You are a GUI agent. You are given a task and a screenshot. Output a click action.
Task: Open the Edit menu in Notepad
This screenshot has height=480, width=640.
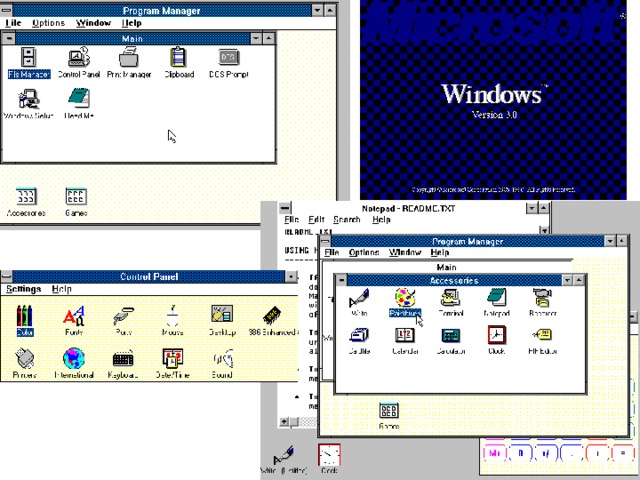[x=316, y=219]
